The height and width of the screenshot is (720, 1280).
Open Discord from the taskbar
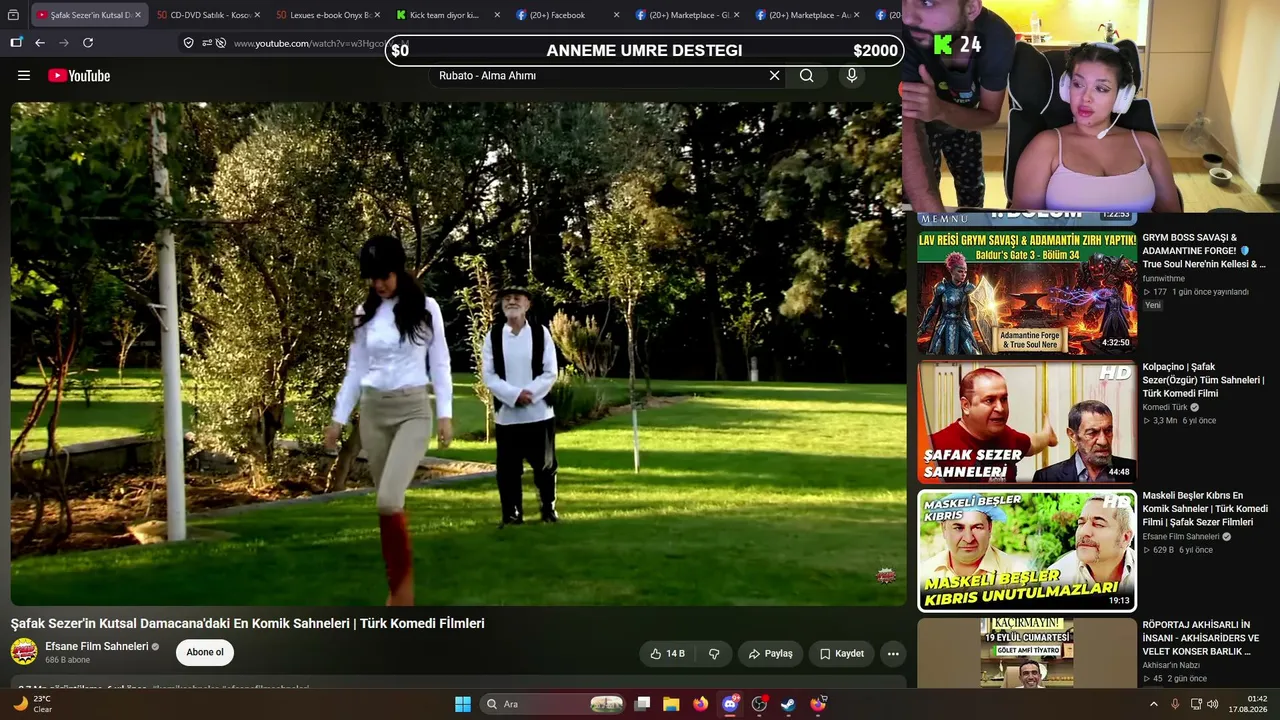(730, 704)
